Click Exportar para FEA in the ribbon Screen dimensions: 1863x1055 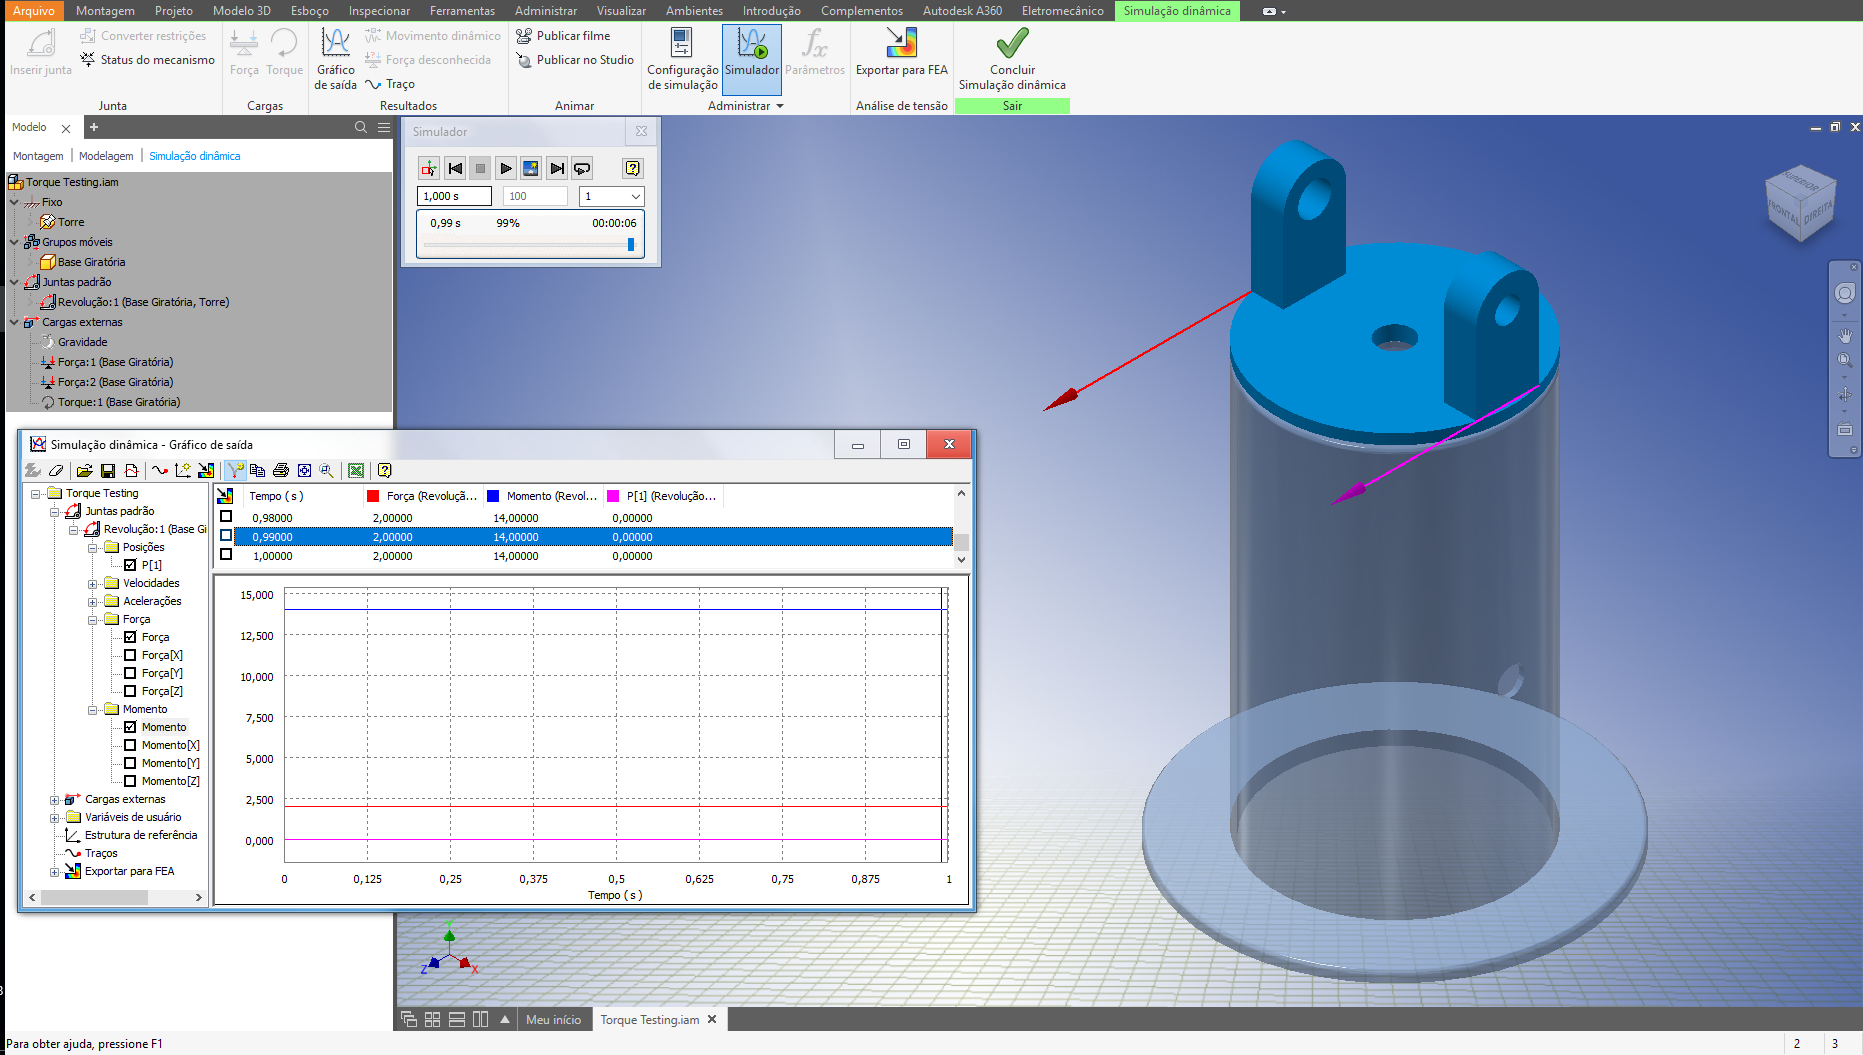point(899,55)
